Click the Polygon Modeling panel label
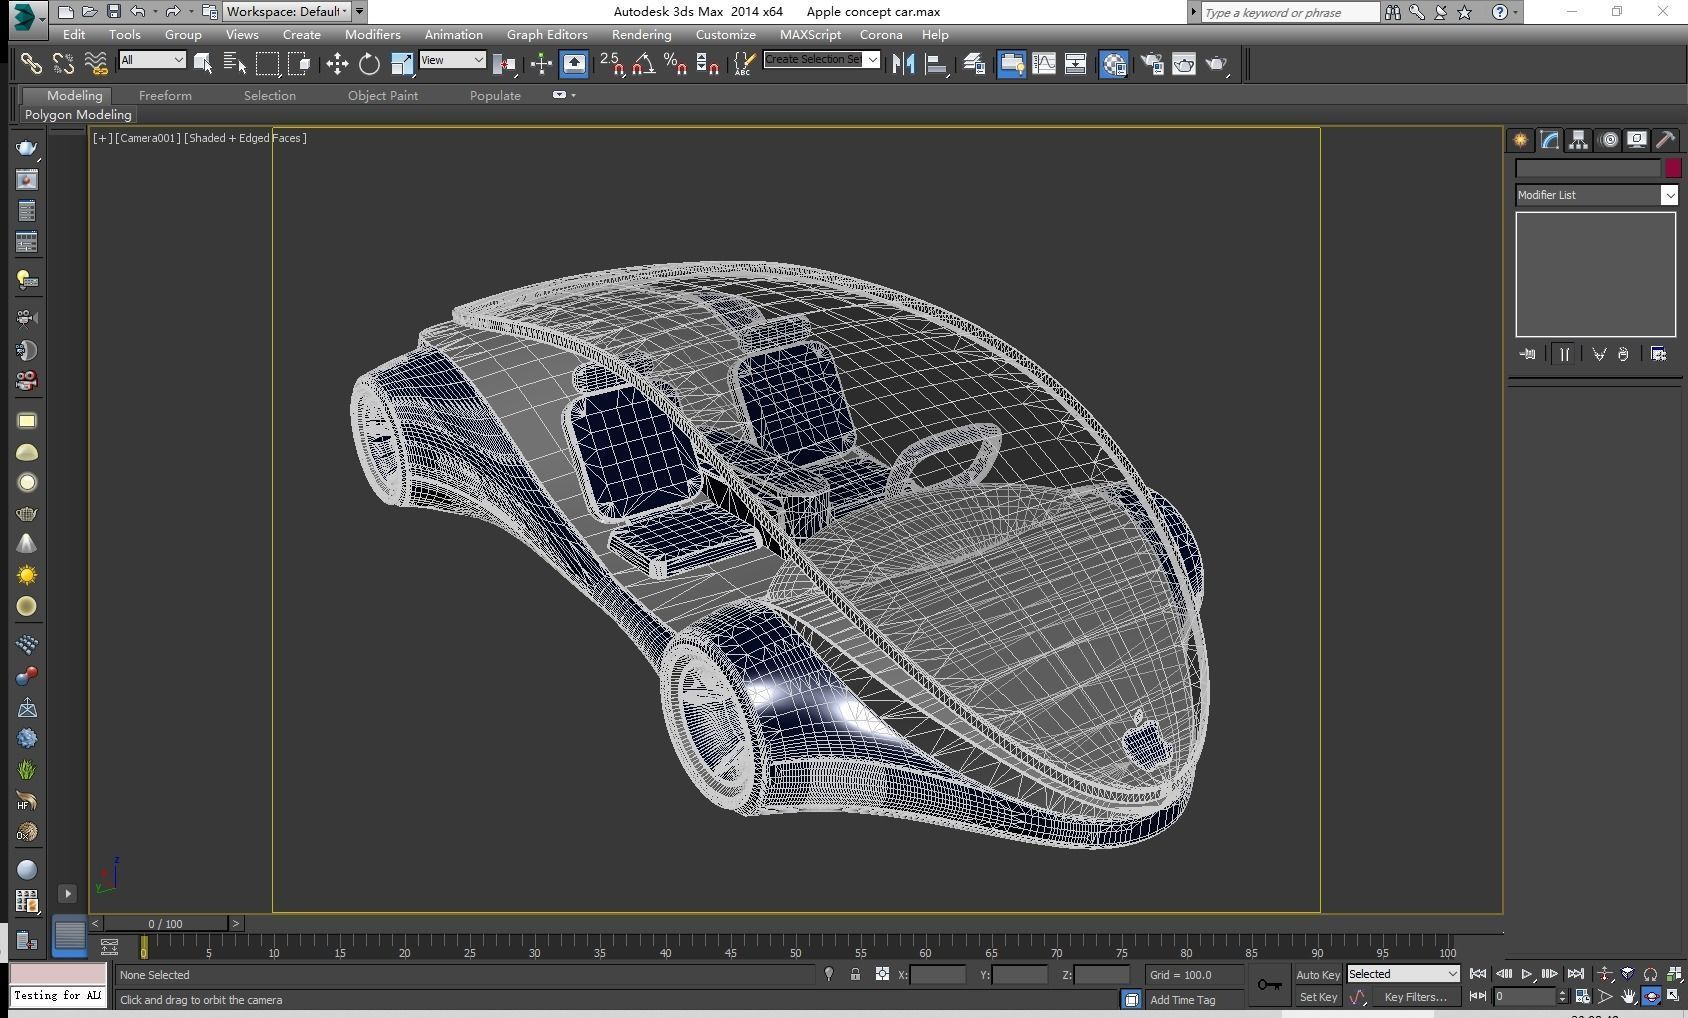Viewport: 1688px width, 1018px height. (78, 115)
